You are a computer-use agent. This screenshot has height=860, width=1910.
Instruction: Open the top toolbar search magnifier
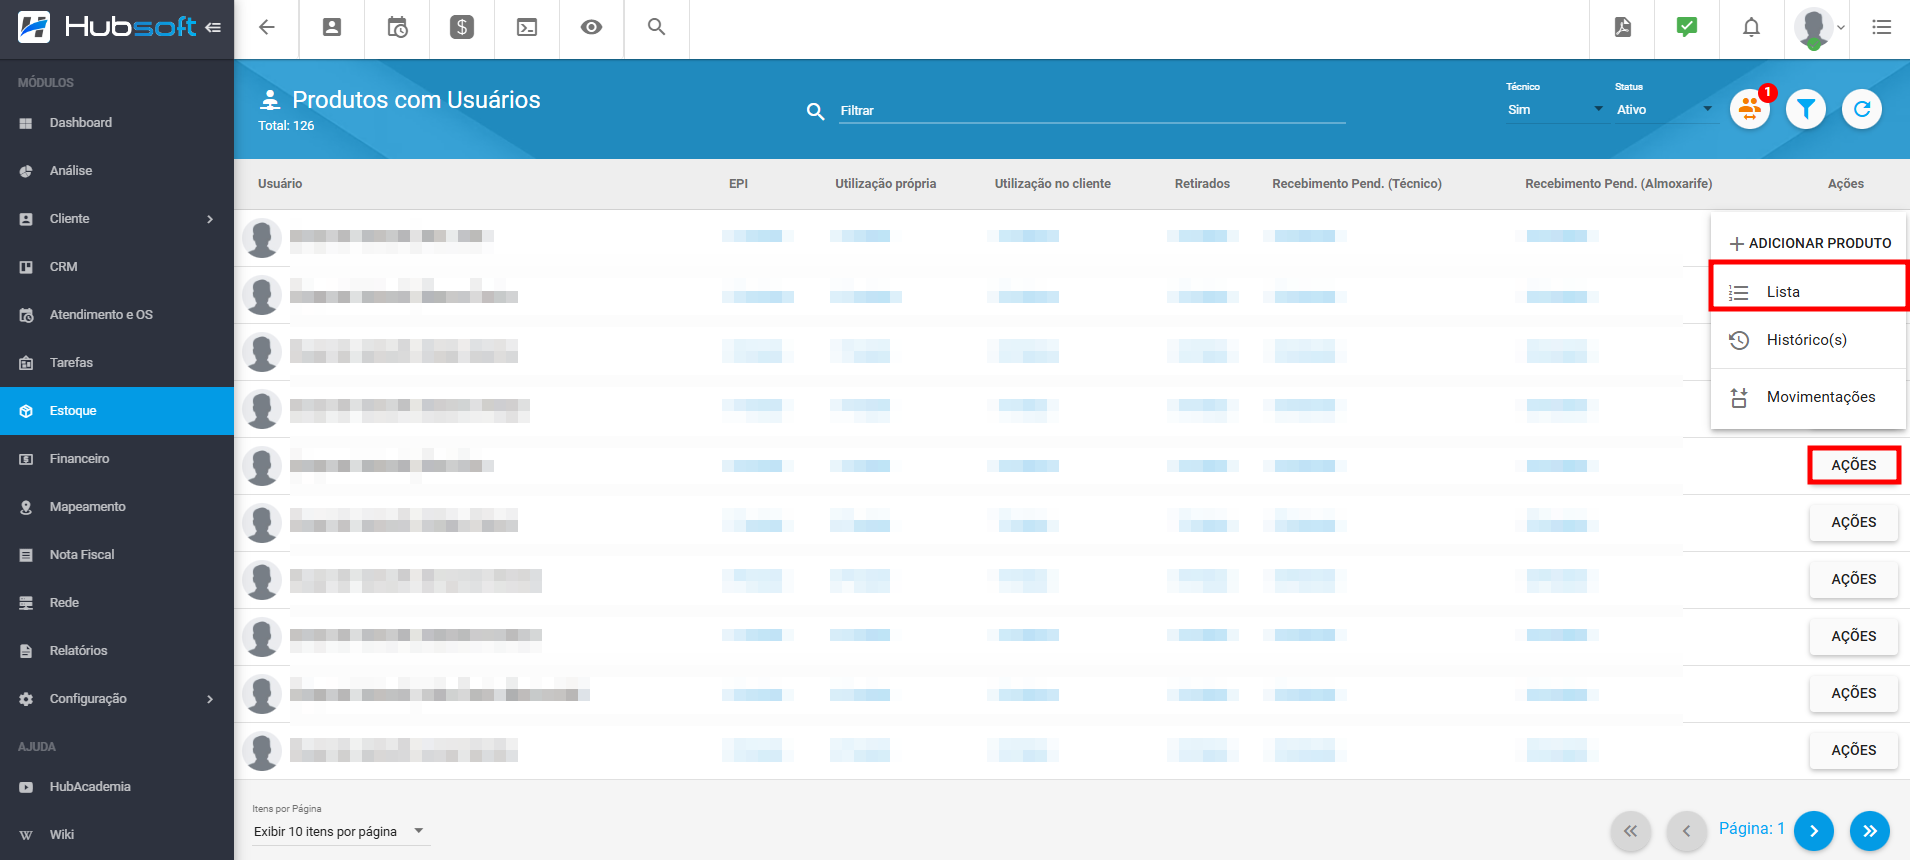pos(657,27)
